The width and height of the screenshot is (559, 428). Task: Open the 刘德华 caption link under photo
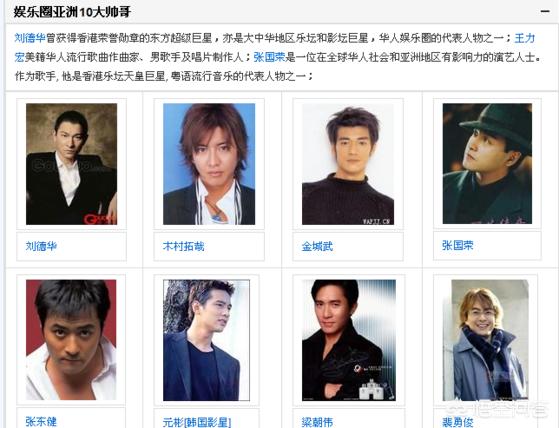tap(41, 246)
